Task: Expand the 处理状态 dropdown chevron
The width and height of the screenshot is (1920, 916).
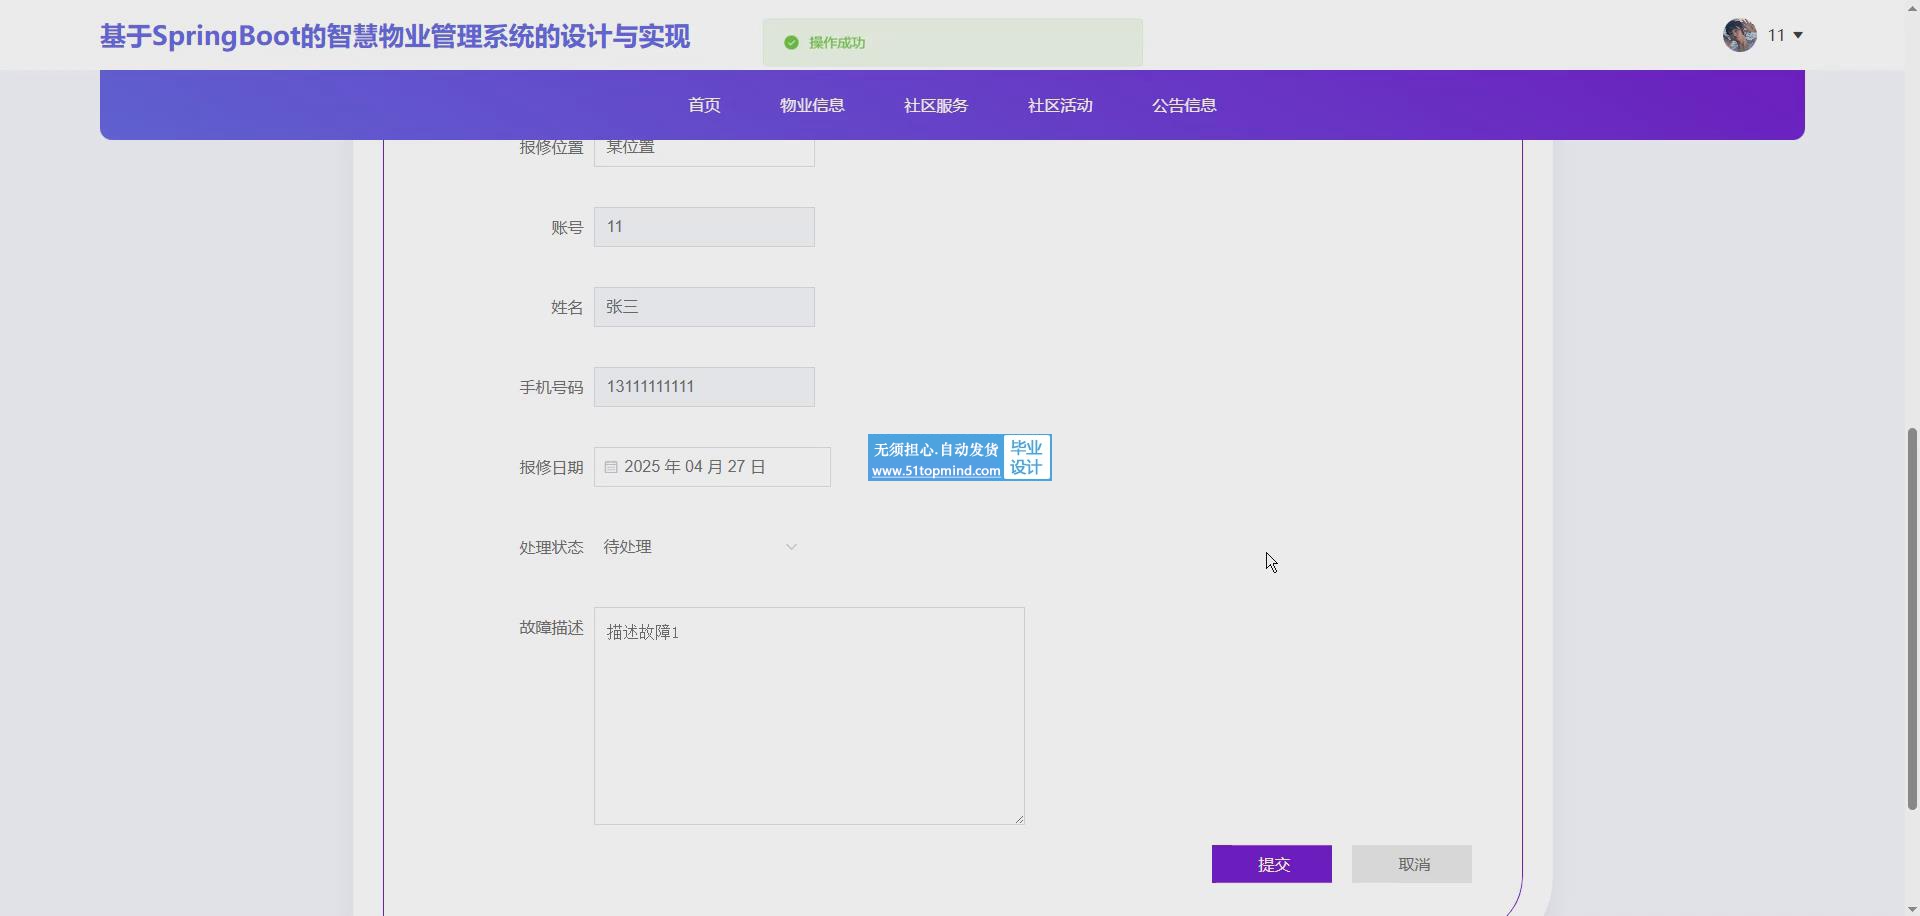Action: coord(791,547)
